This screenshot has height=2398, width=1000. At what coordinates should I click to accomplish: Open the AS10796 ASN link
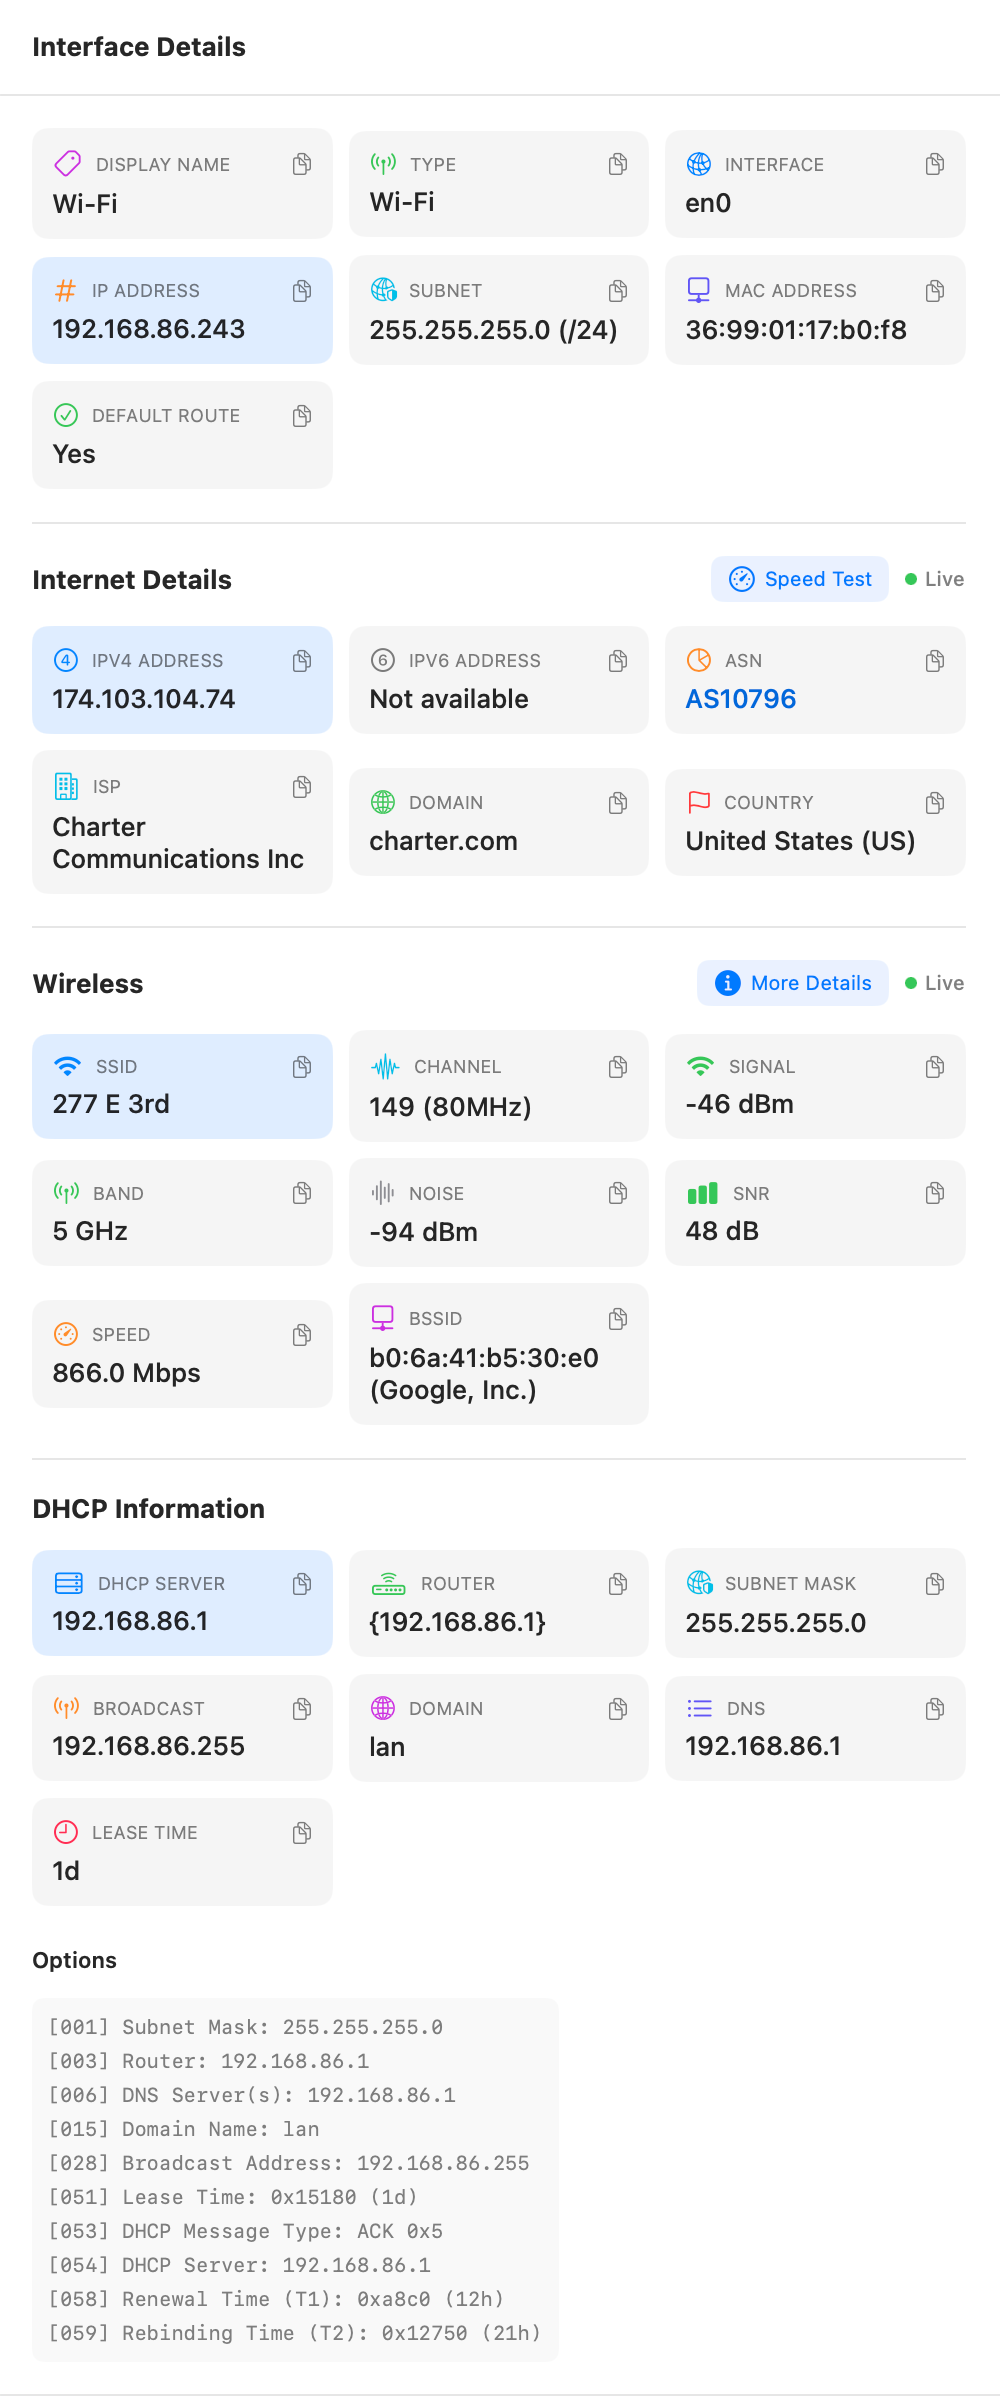[741, 699]
